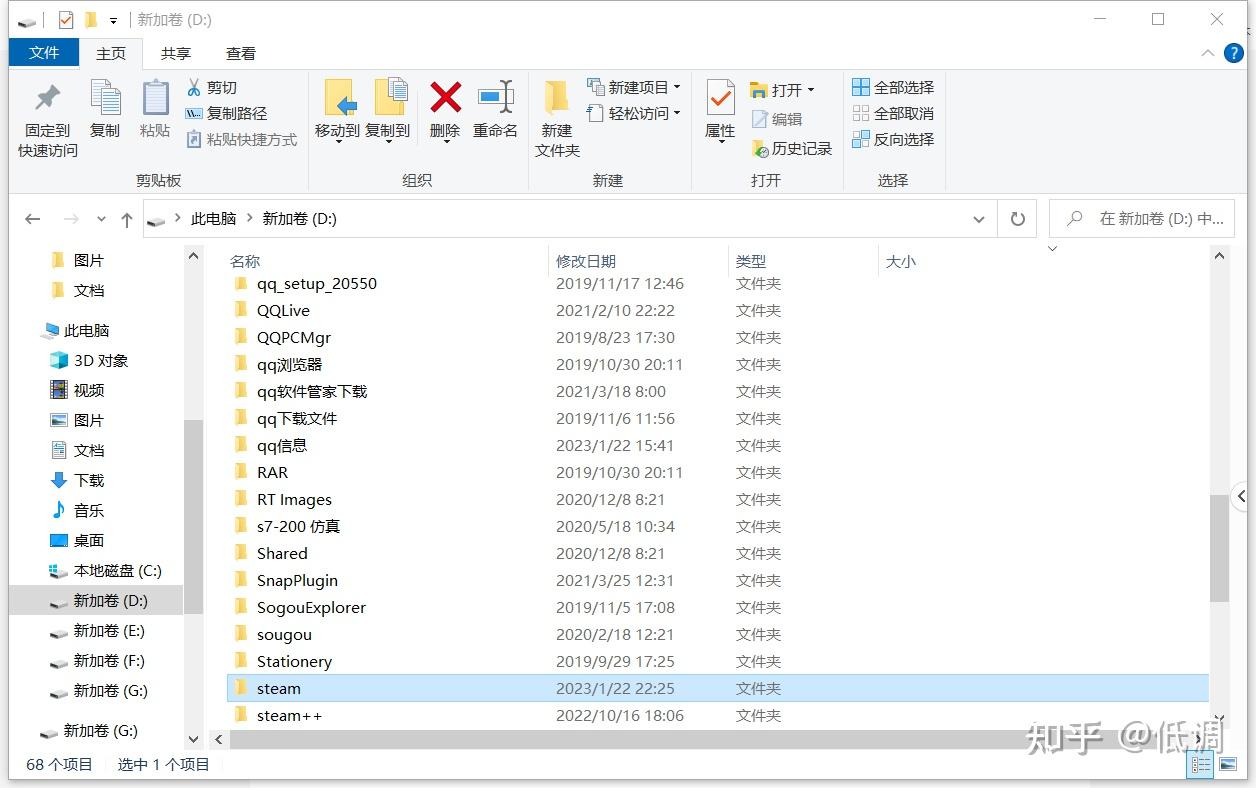This screenshot has height=788, width=1256.
Task: Select the QQLive folder row
Action: pos(718,310)
